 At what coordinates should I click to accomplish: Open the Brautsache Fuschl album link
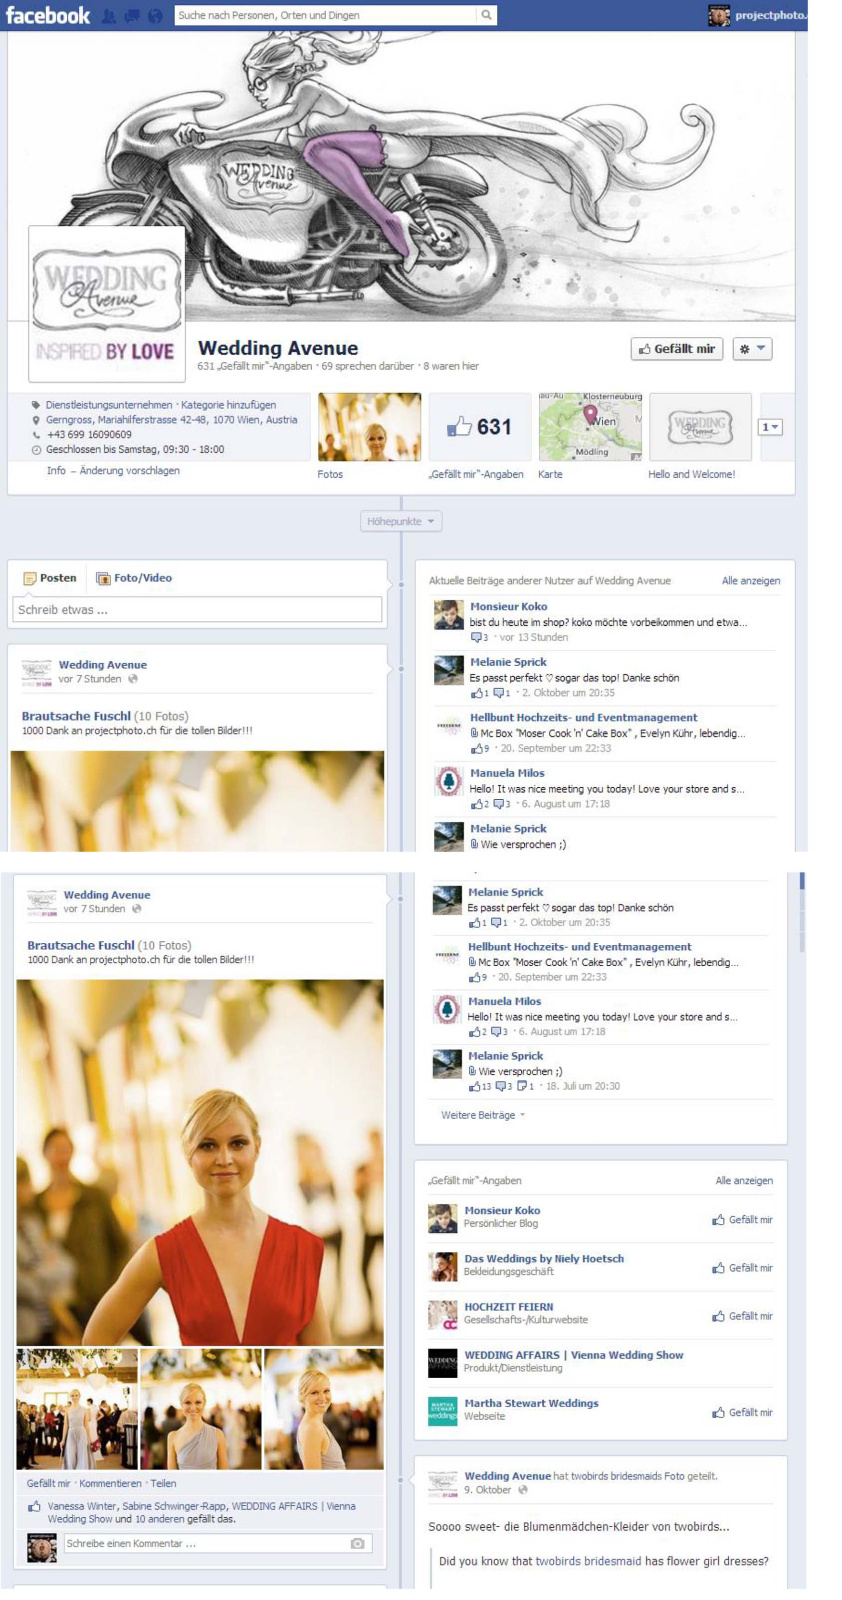coord(76,716)
